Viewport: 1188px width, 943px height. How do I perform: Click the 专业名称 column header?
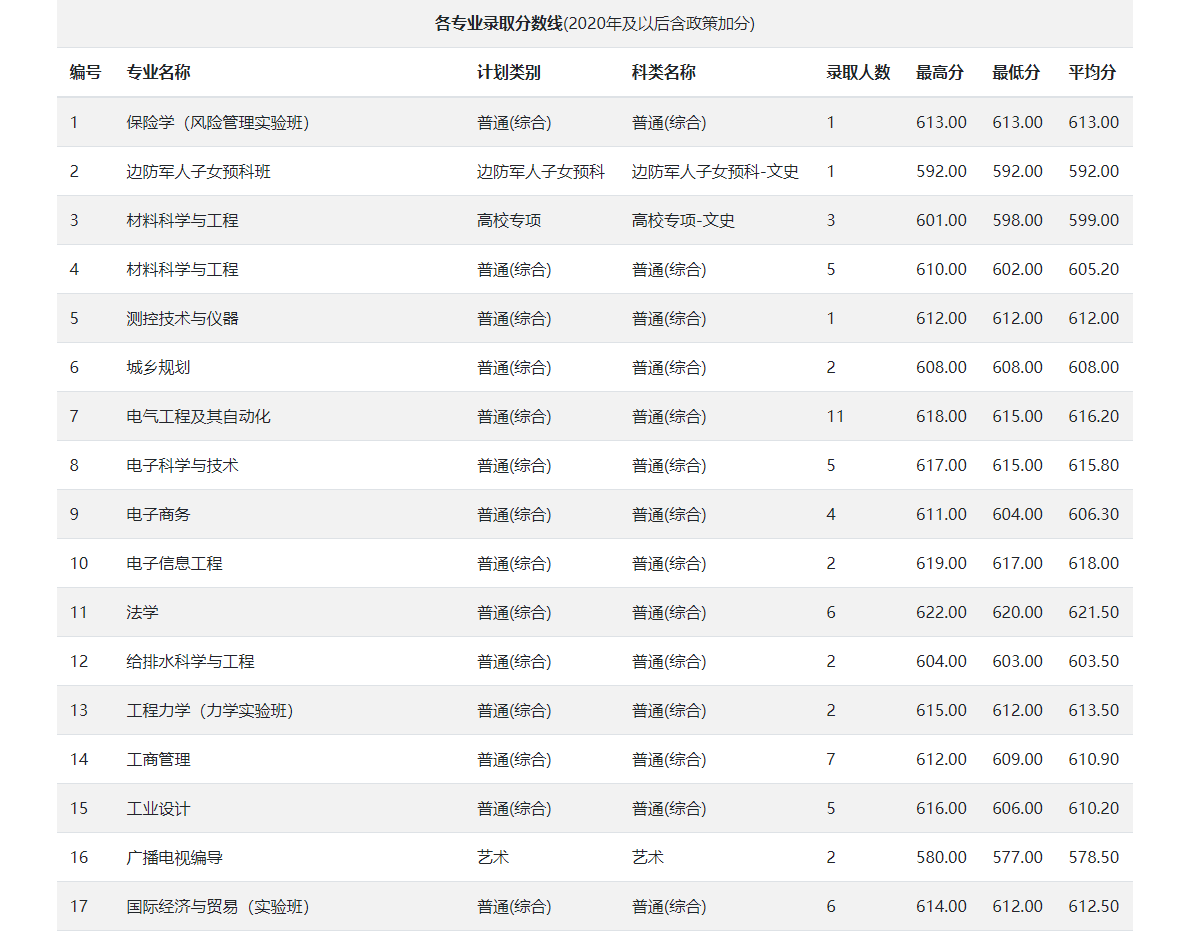pos(158,73)
